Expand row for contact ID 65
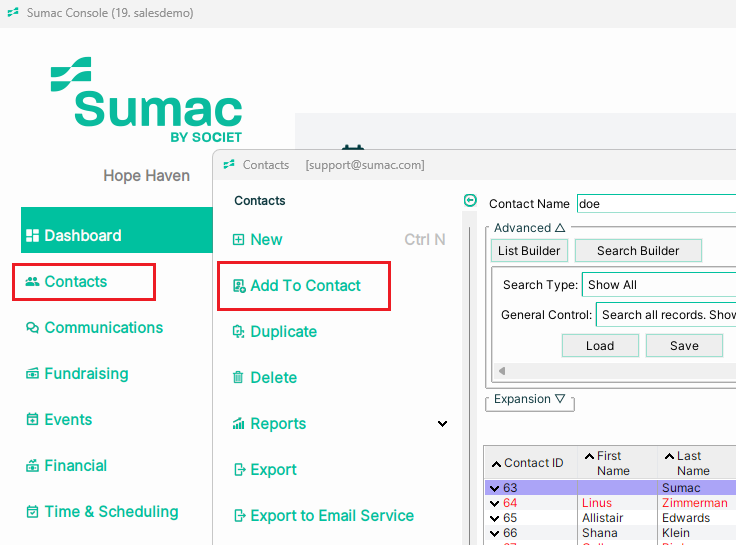 [494, 518]
